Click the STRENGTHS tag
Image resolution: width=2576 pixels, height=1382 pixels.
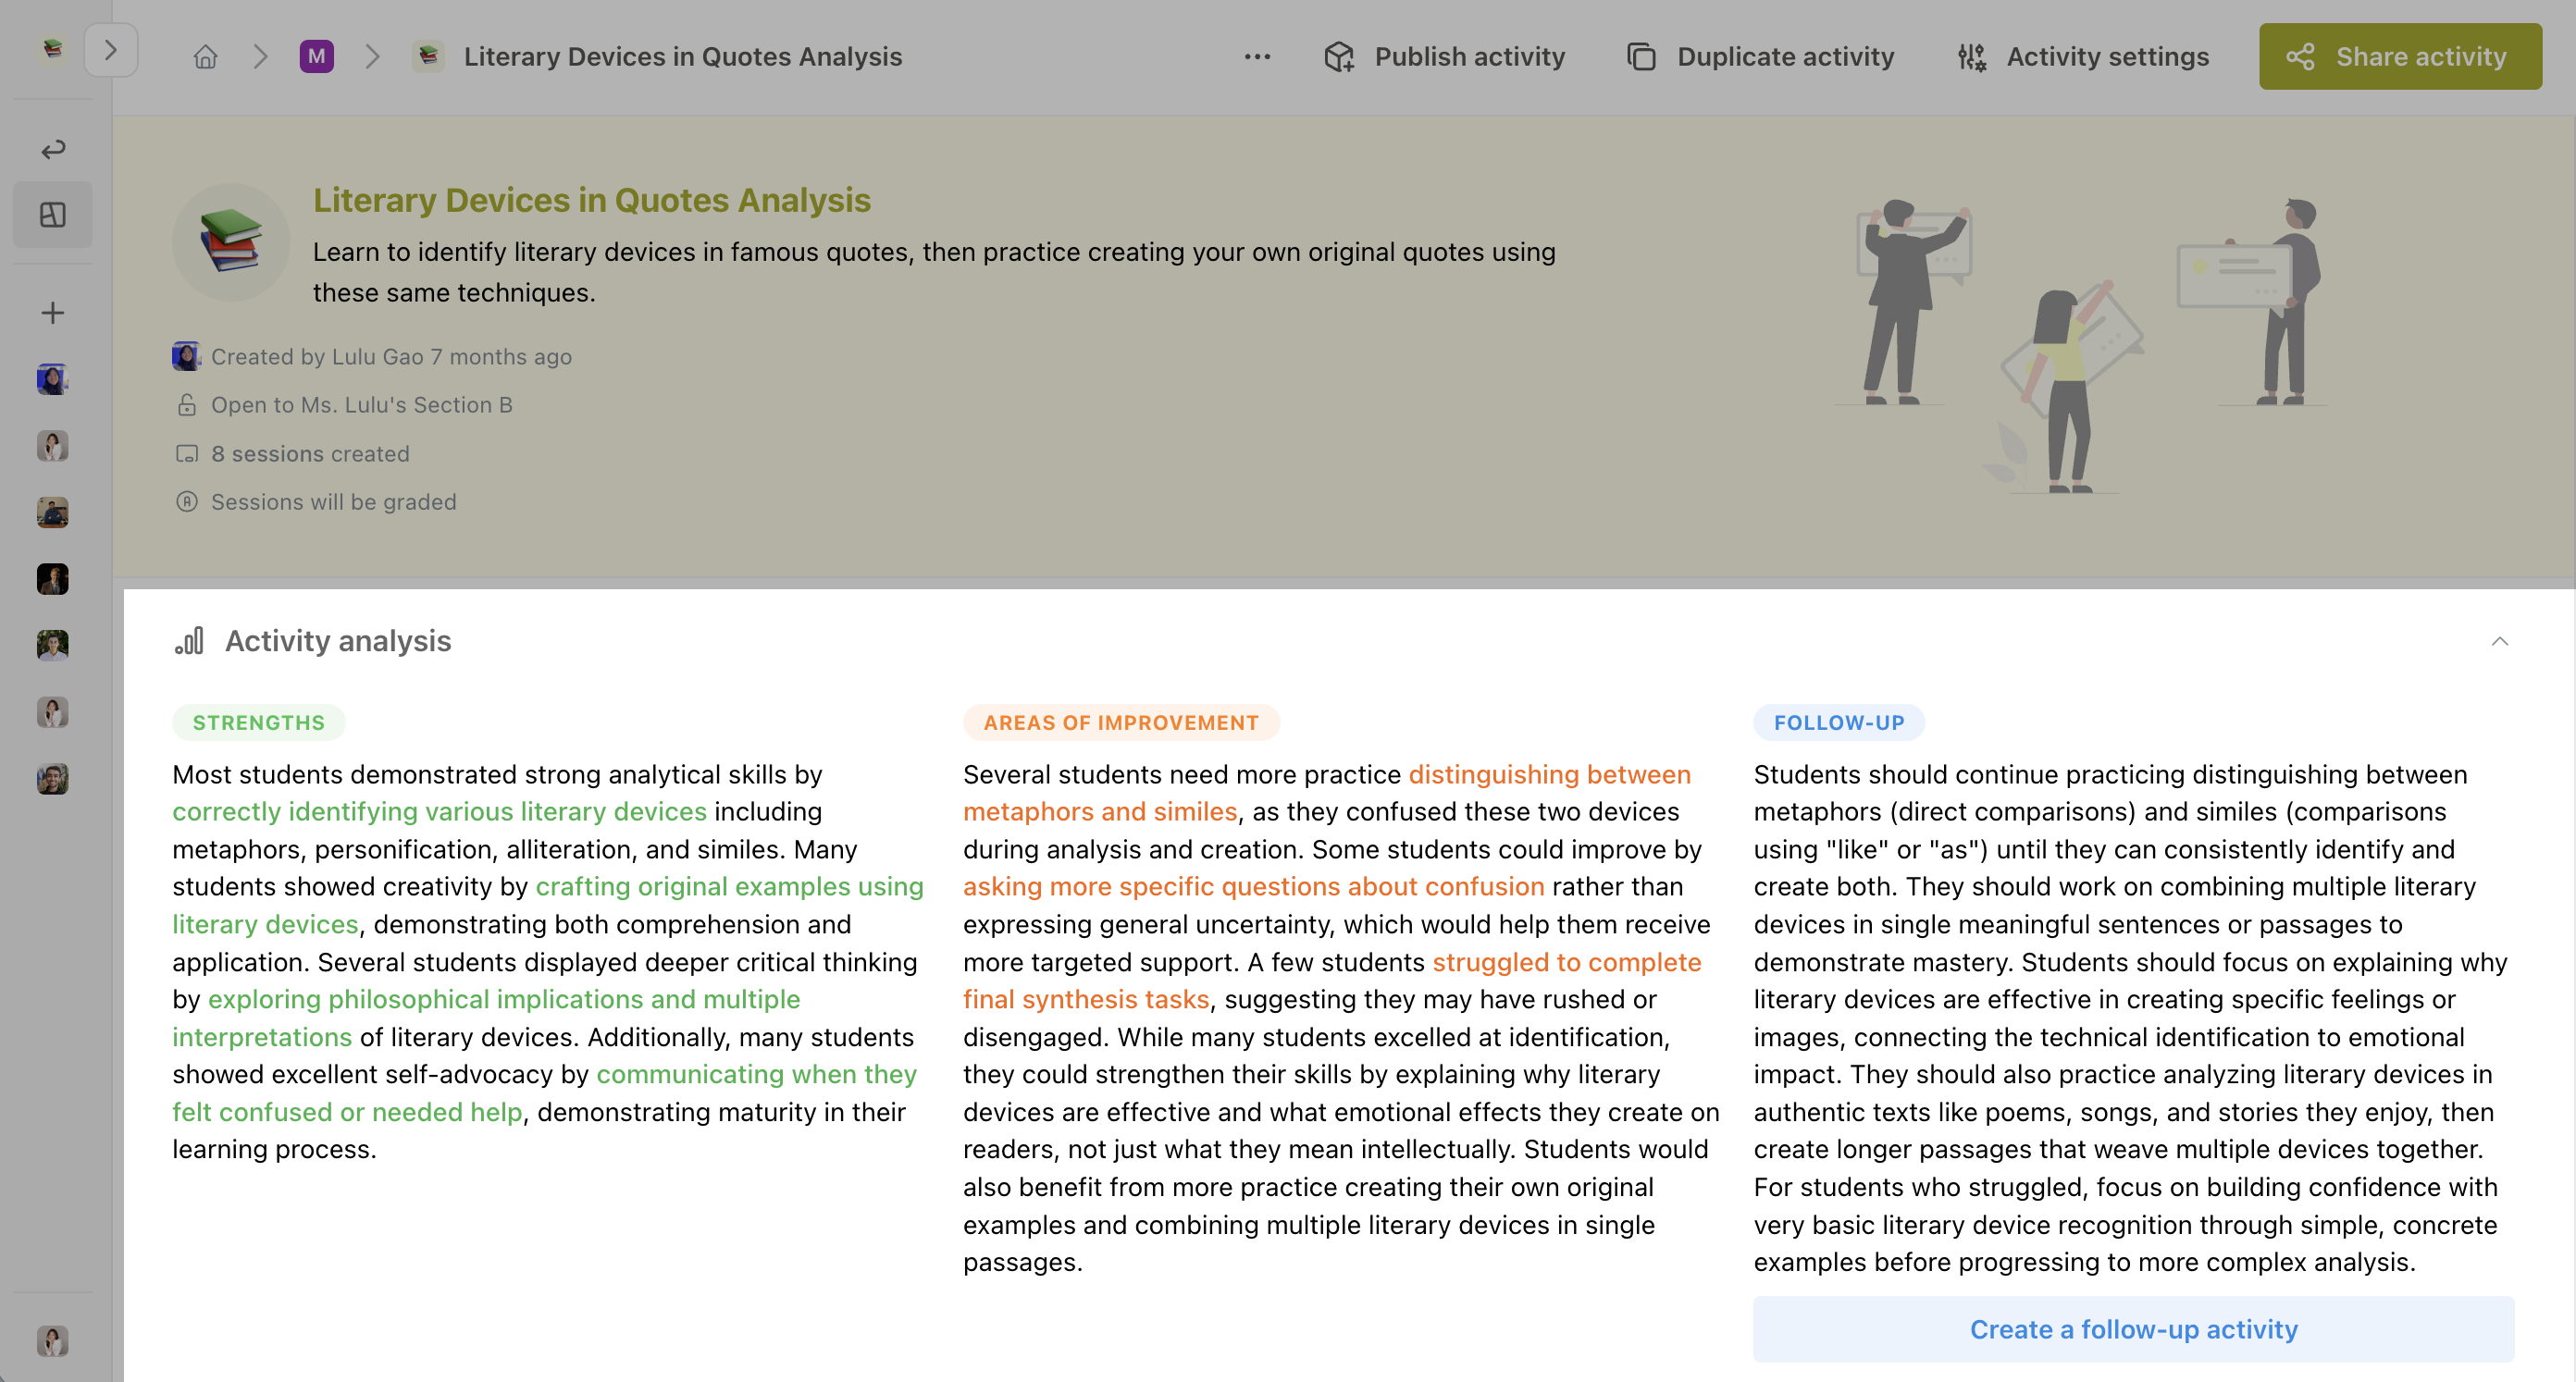(259, 722)
